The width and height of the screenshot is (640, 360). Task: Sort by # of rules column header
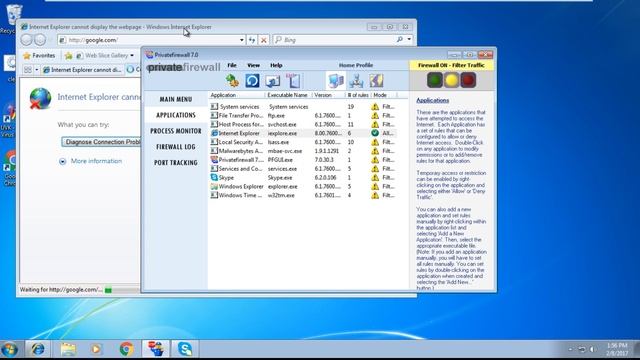[358, 95]
